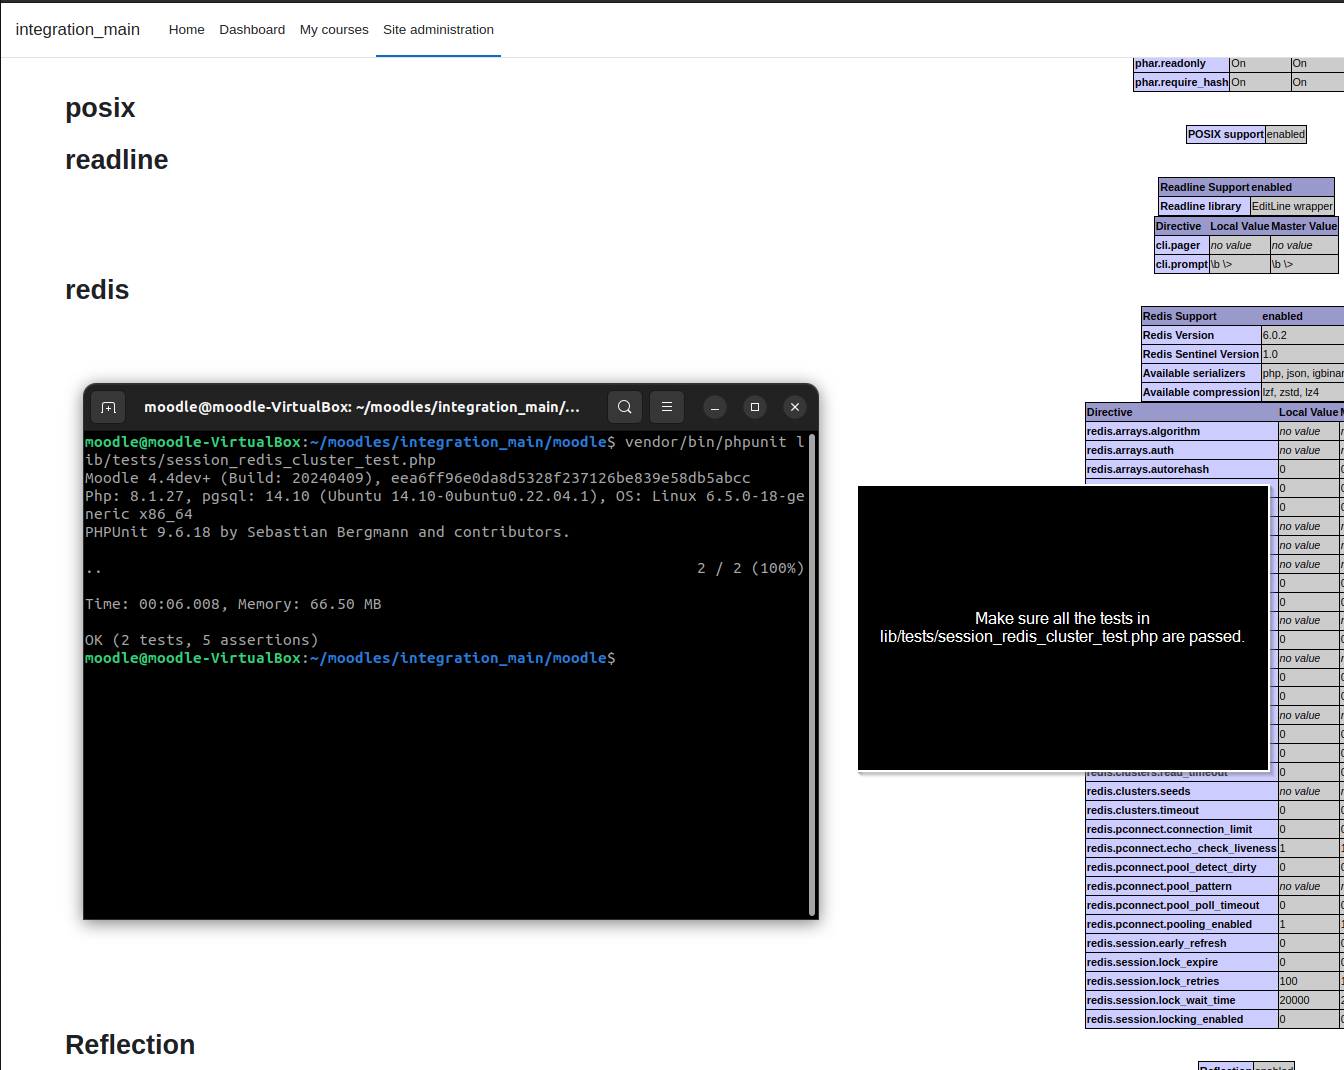Click the POSIX support table cell
This screenshot has height=1070, width=1344.
tap(1226, 134)
